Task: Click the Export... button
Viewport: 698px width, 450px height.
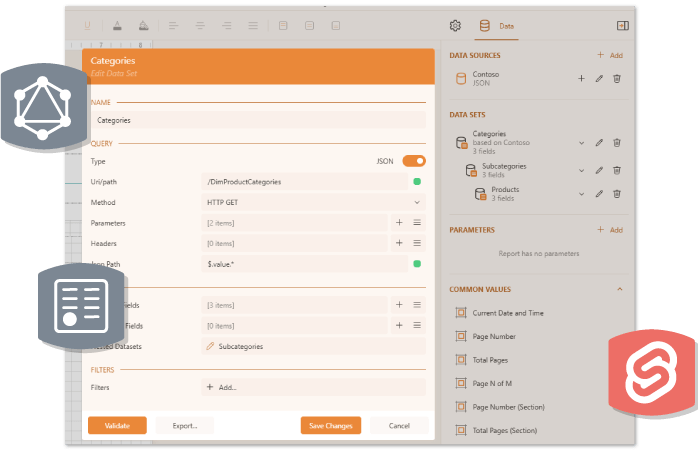Action: [x=185, y=426]
